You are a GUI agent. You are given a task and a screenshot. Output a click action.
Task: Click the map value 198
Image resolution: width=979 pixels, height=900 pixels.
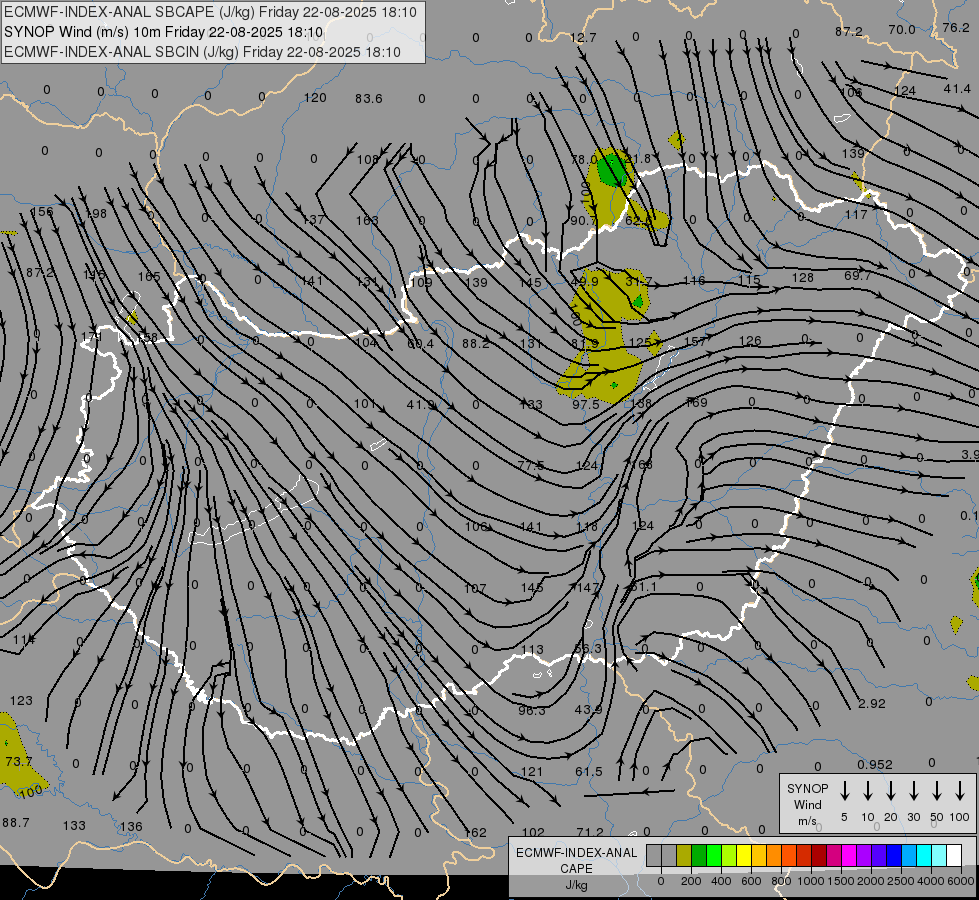pos(96,214)
